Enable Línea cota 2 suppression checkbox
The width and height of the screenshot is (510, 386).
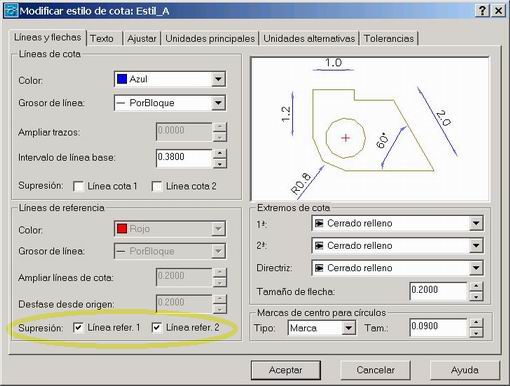[x=157, y=186]
